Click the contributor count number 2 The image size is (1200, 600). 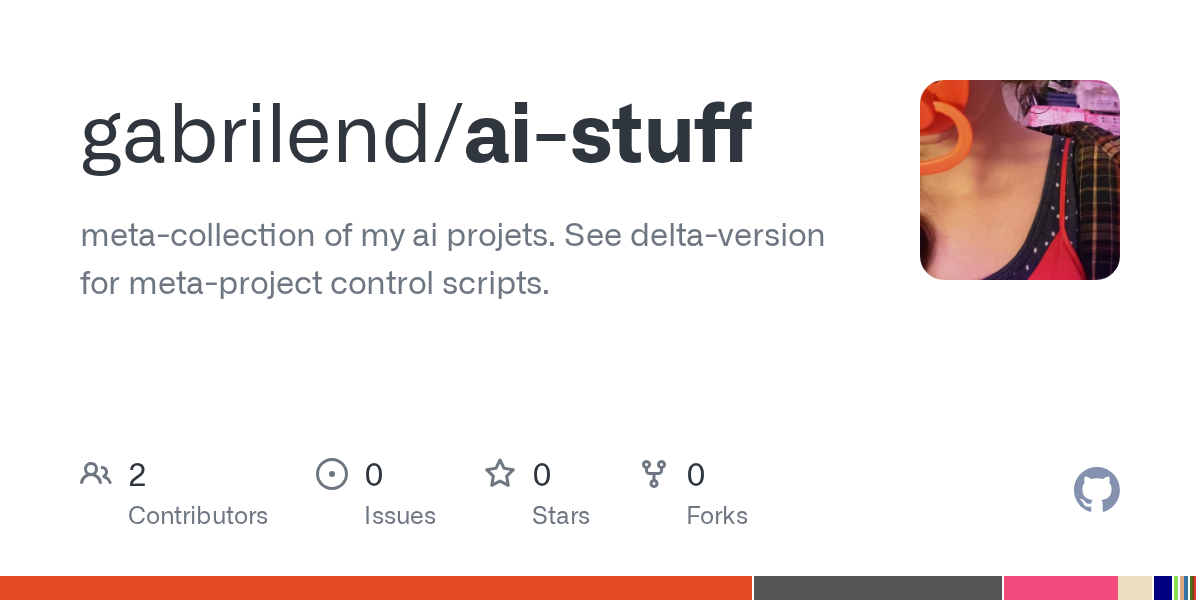point(137,475)
